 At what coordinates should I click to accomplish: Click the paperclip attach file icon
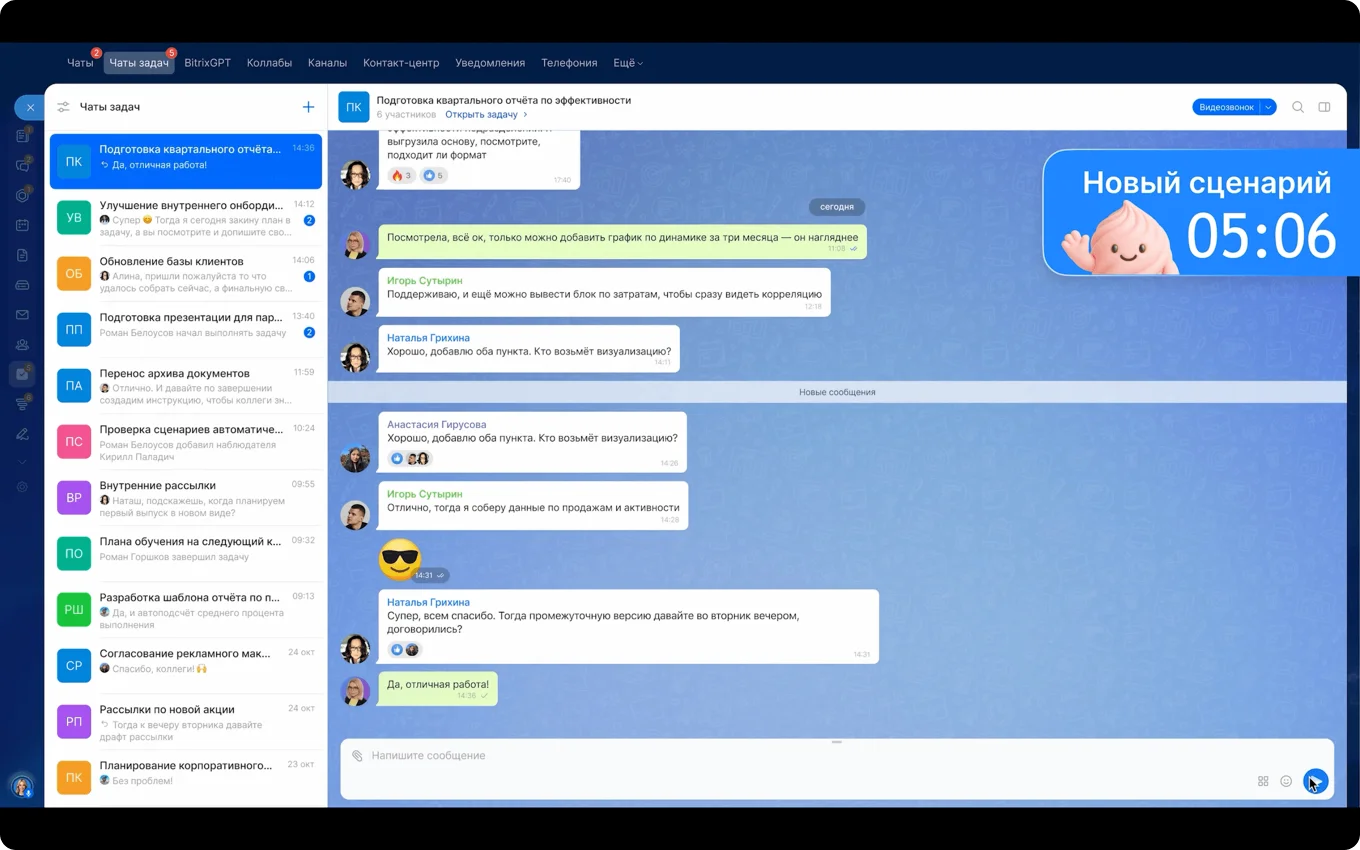[x=357, y=756]
